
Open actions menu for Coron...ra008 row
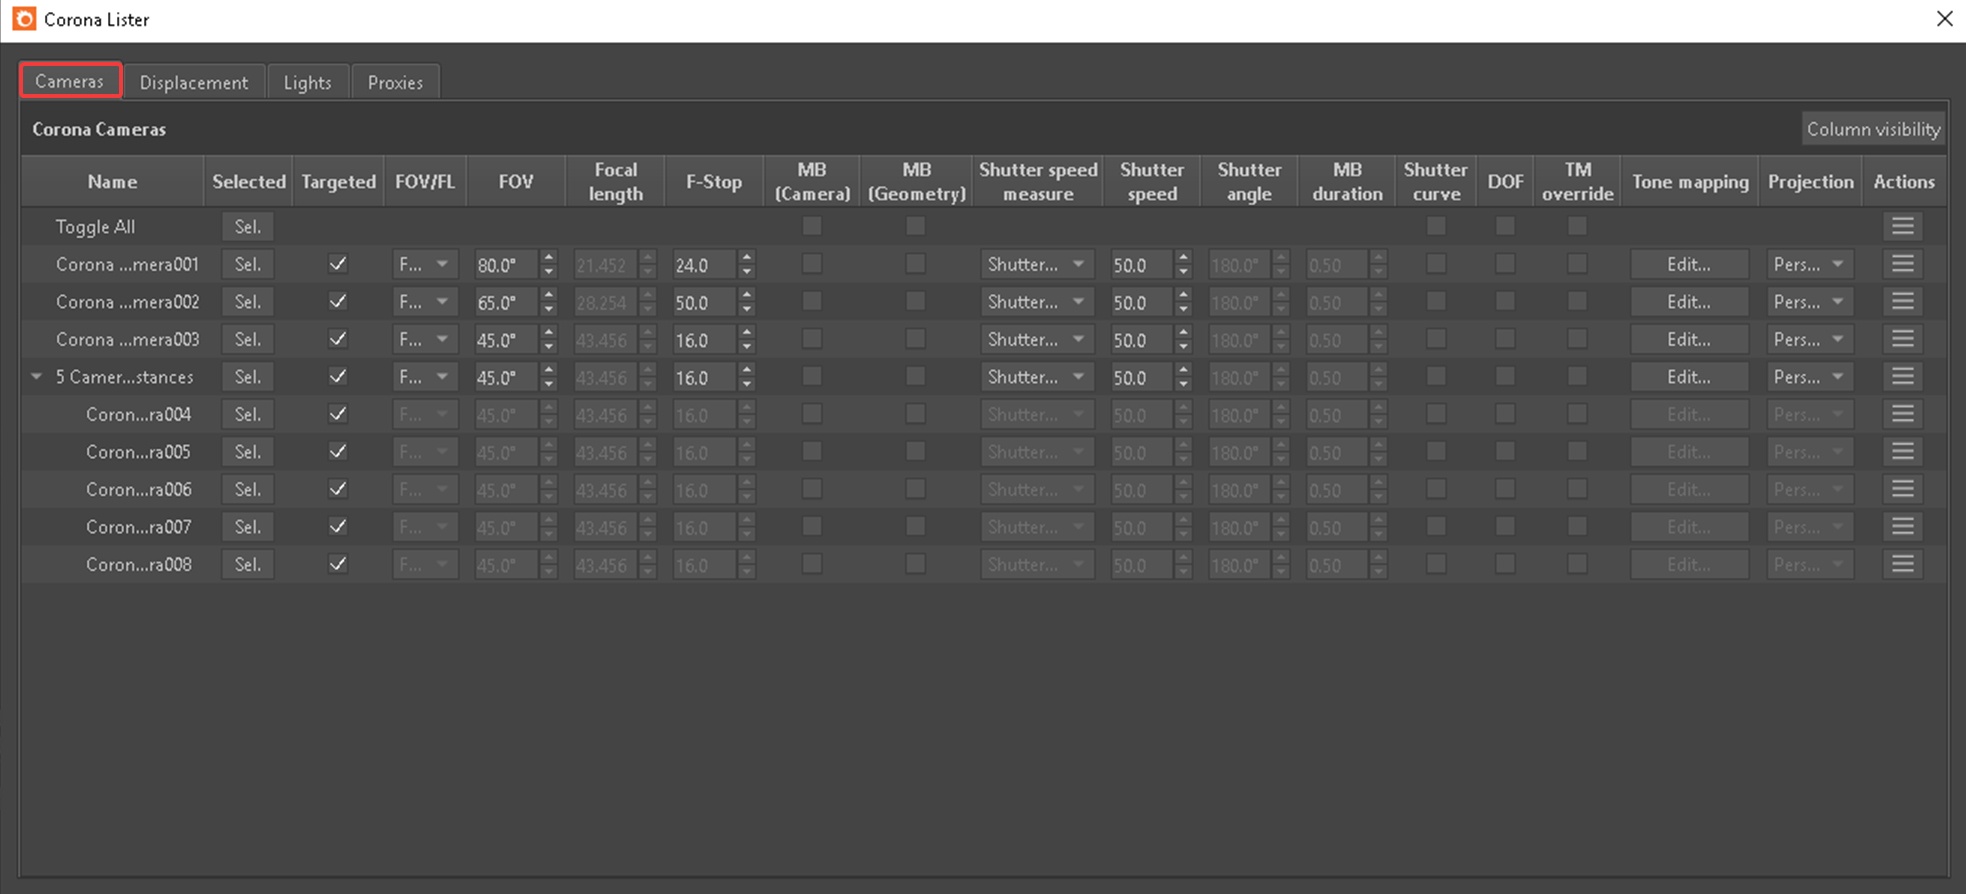(1902, 564)
